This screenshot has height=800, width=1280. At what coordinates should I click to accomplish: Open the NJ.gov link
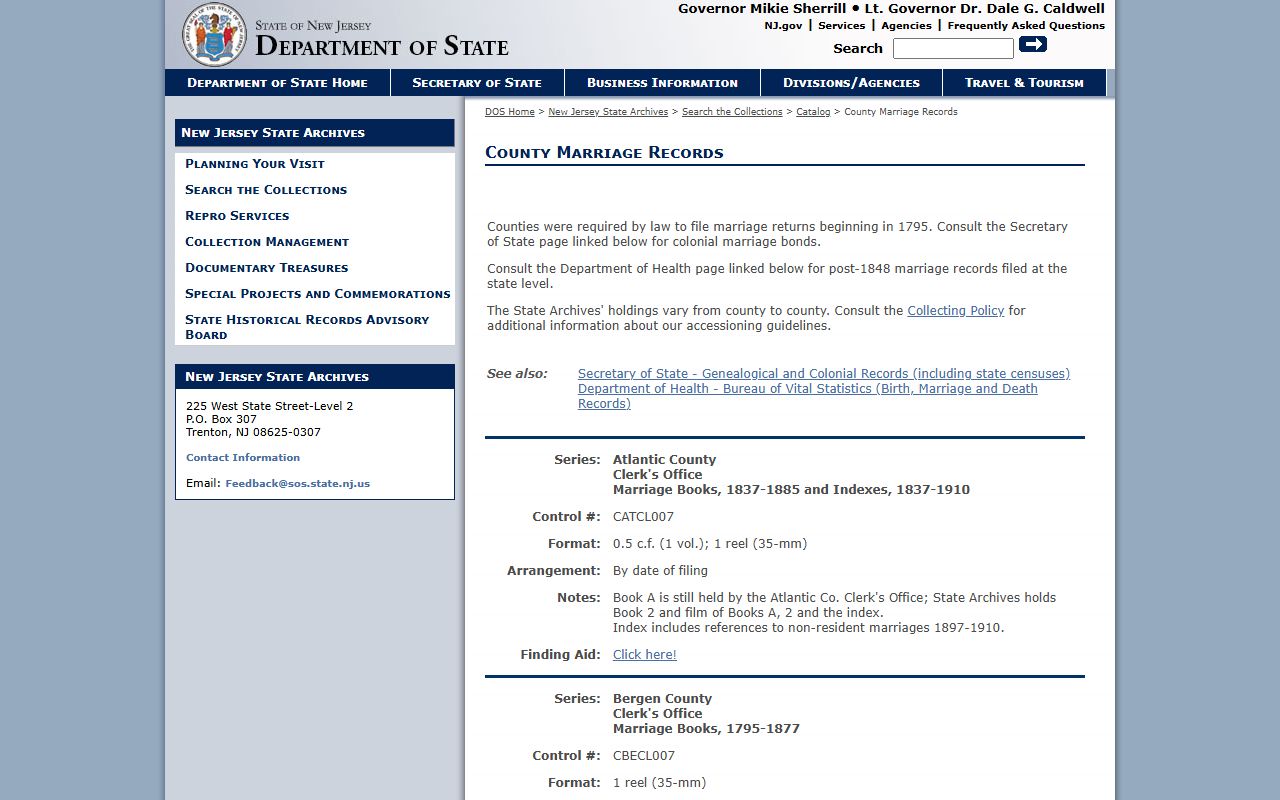pyautogui.click(x=783, y=26)
